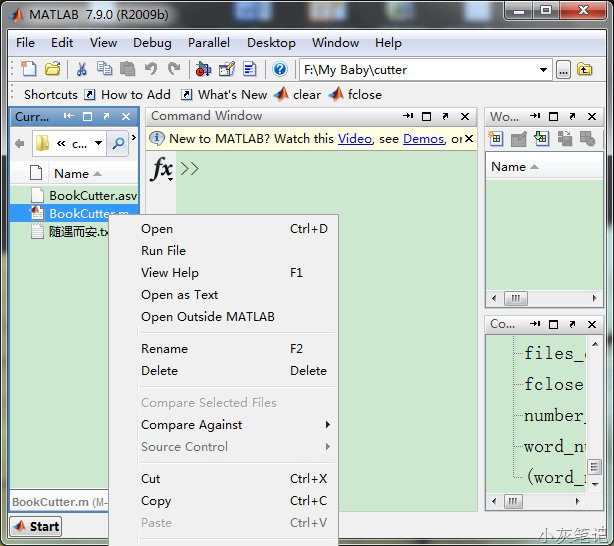Click the Video link in info bar

coord(354,139)
